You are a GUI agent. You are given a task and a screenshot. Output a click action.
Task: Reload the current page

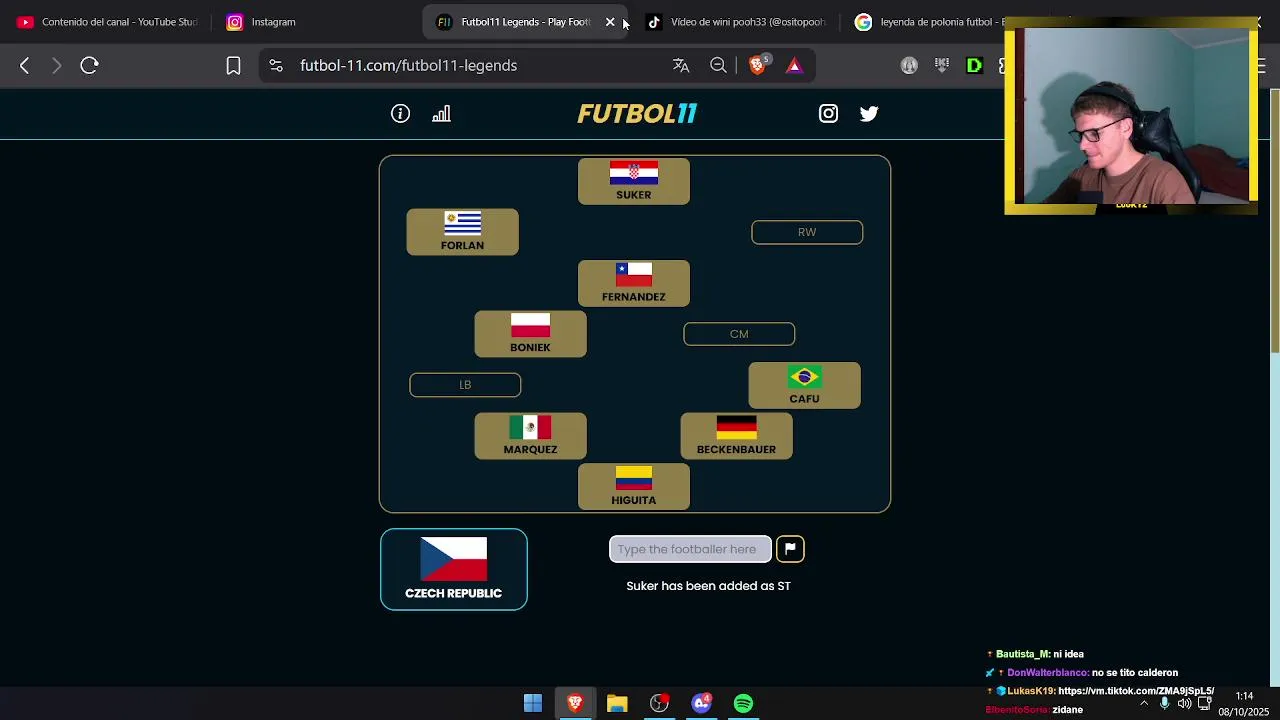(89, 66)
